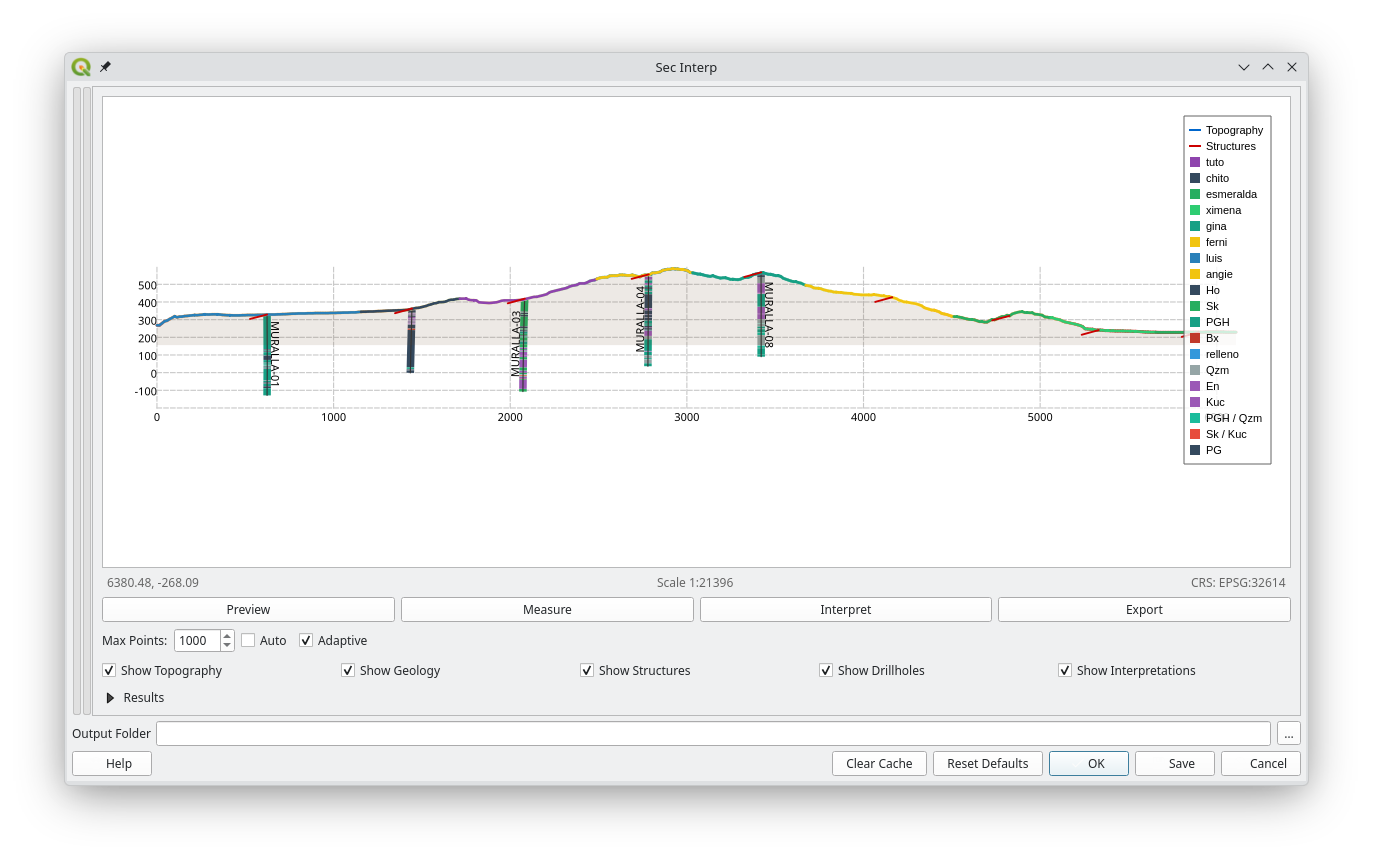
Task: Click the tuto purple legend swatch
Action: point(1195,162)
